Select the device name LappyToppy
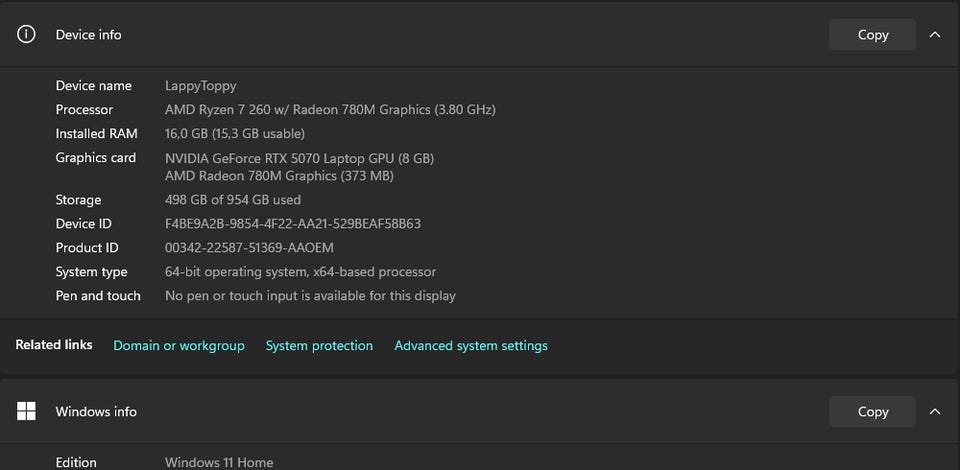Screen dimensions: 960x470 tap(201, 86)
